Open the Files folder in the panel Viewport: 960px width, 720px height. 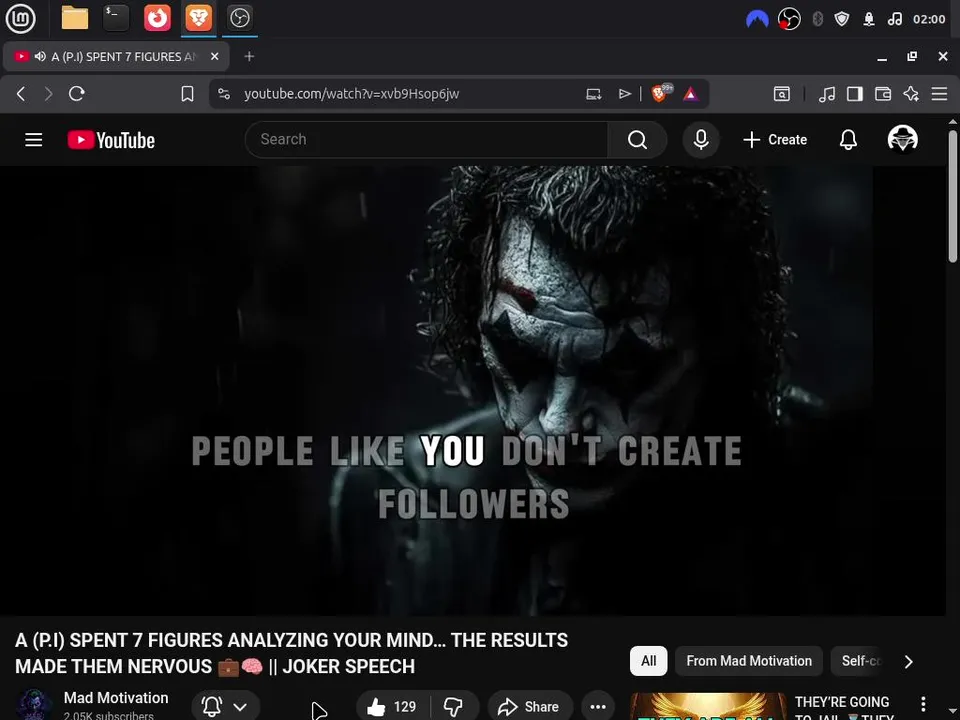pyautogui.click(x=75, y=18)
